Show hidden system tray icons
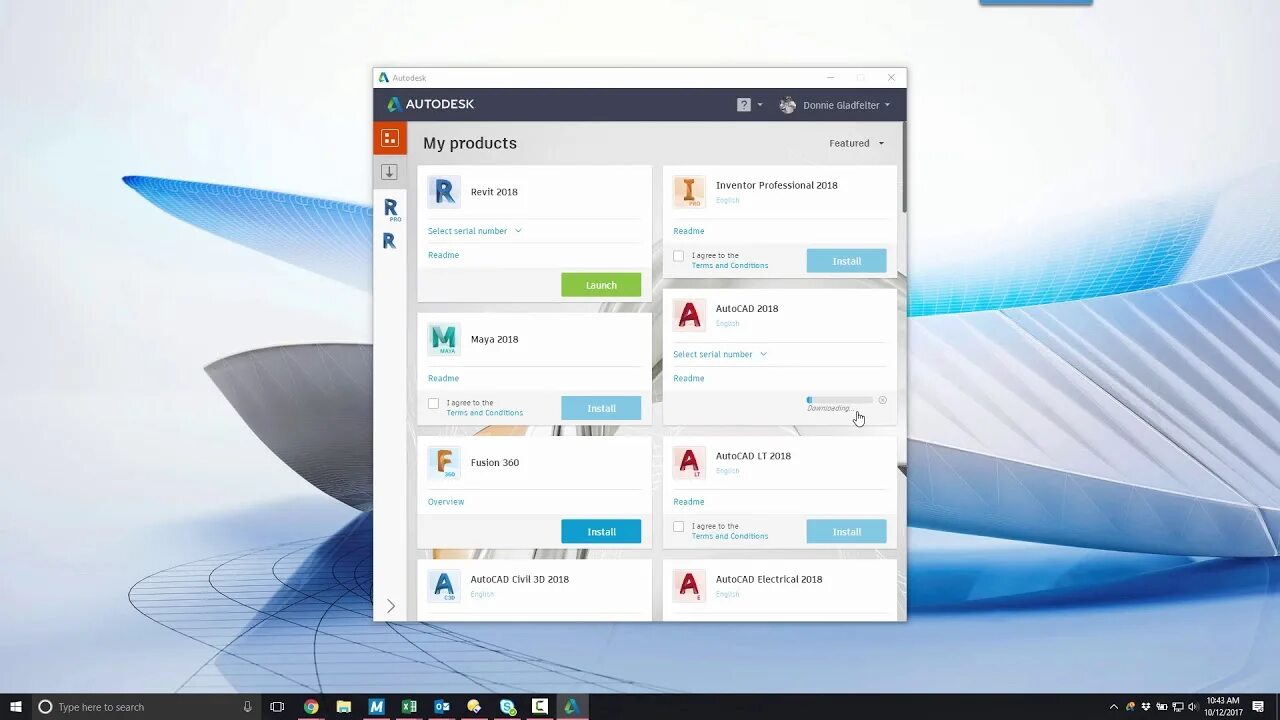This screenshot has width=1280, height=720. [1113, 707]
